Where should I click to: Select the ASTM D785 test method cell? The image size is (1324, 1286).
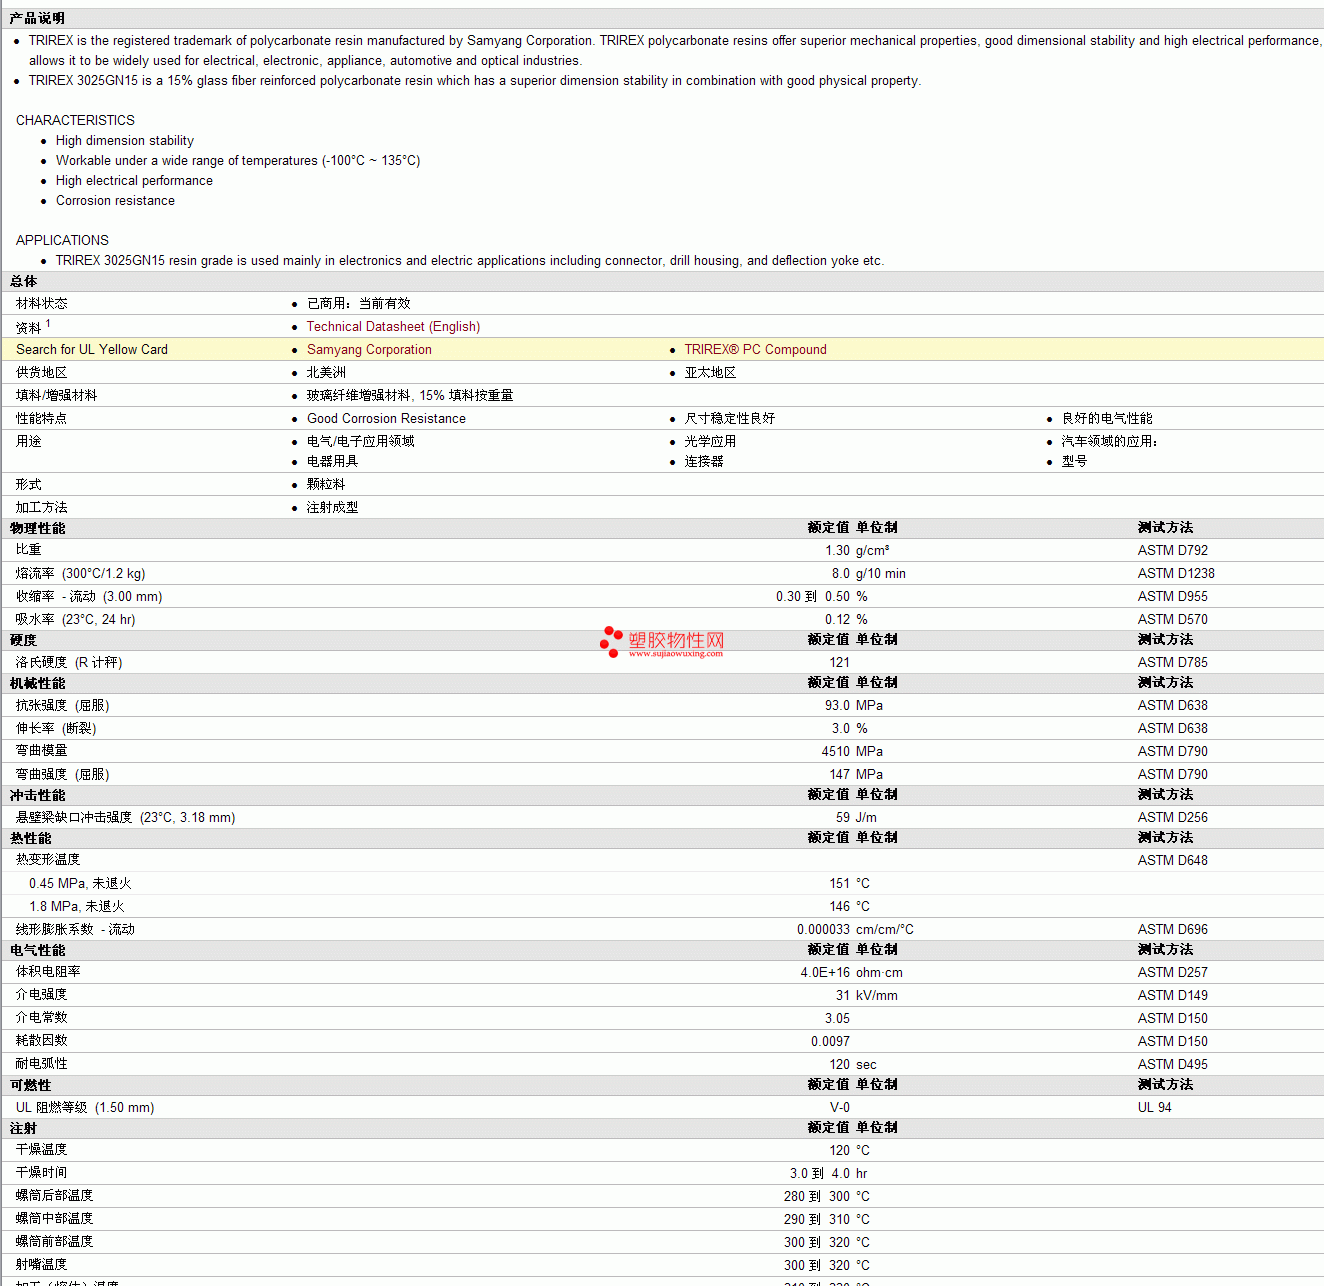1172,663
